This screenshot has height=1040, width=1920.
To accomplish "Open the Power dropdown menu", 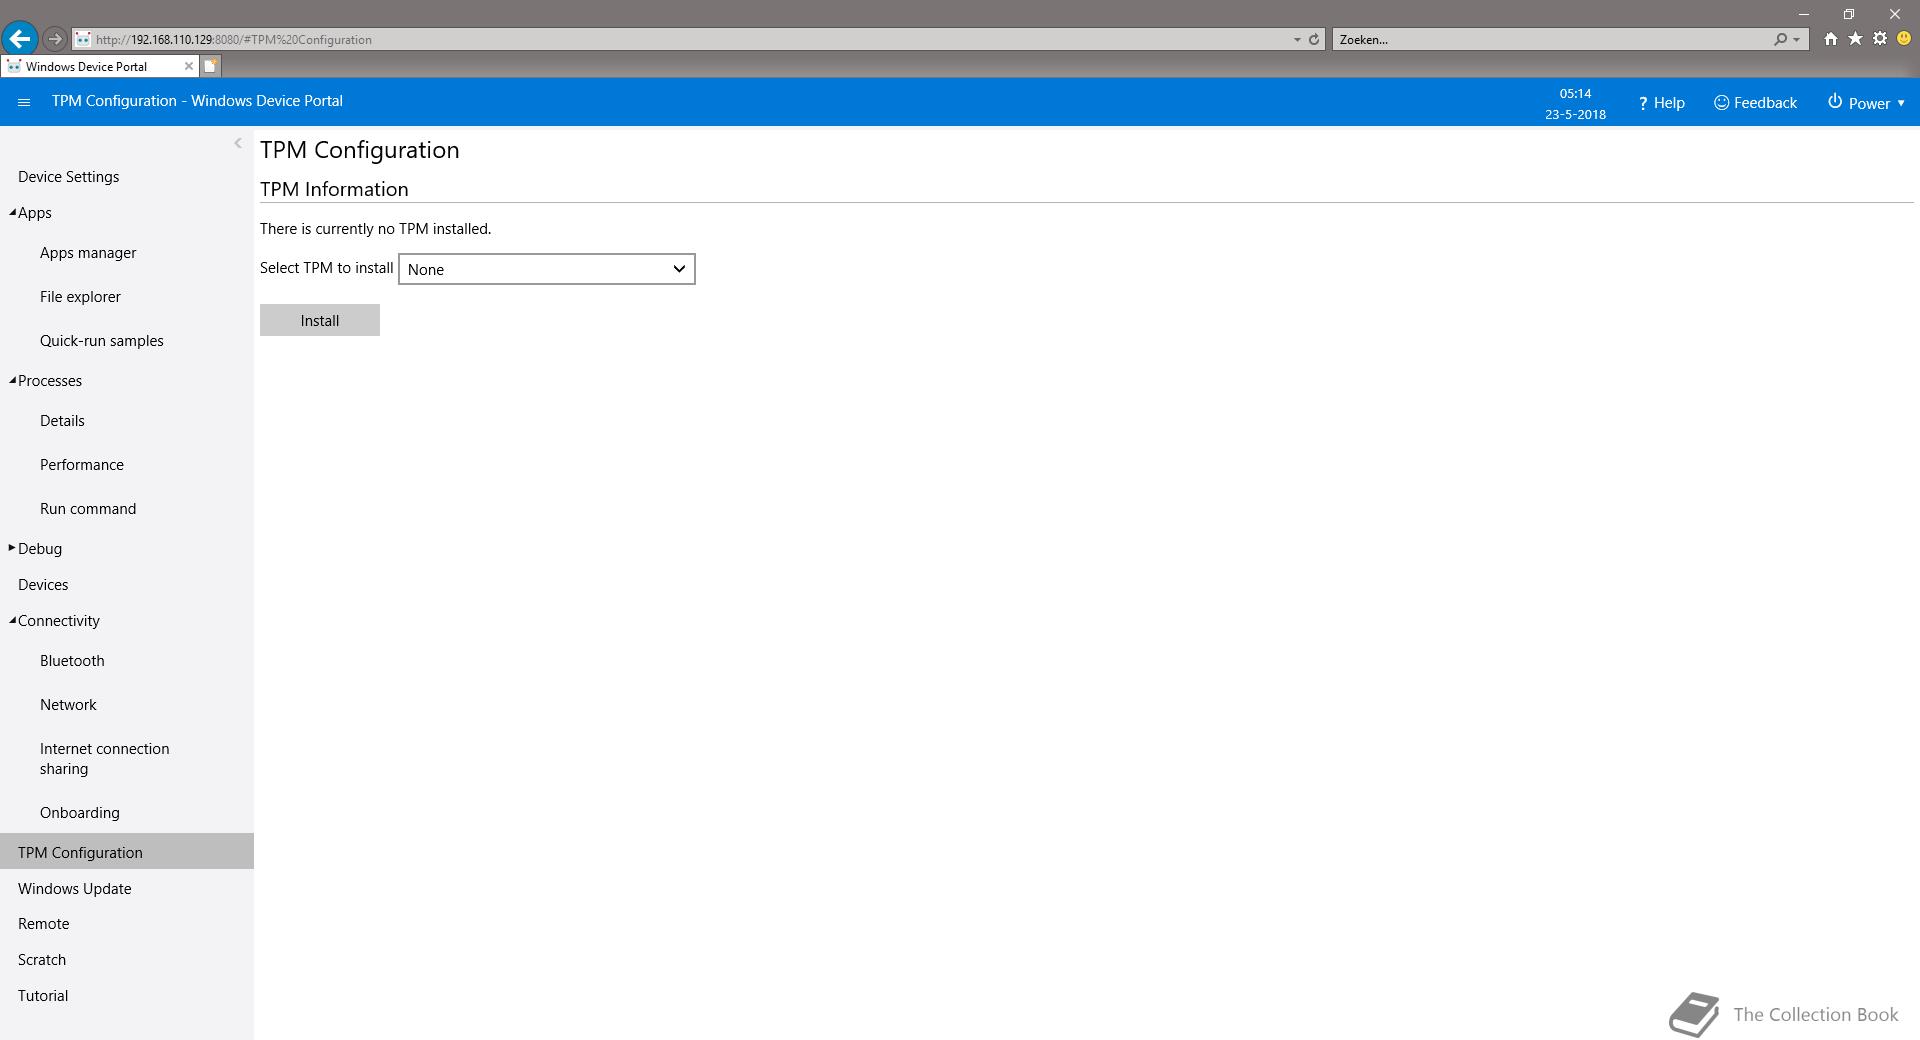I will 1866,103.
